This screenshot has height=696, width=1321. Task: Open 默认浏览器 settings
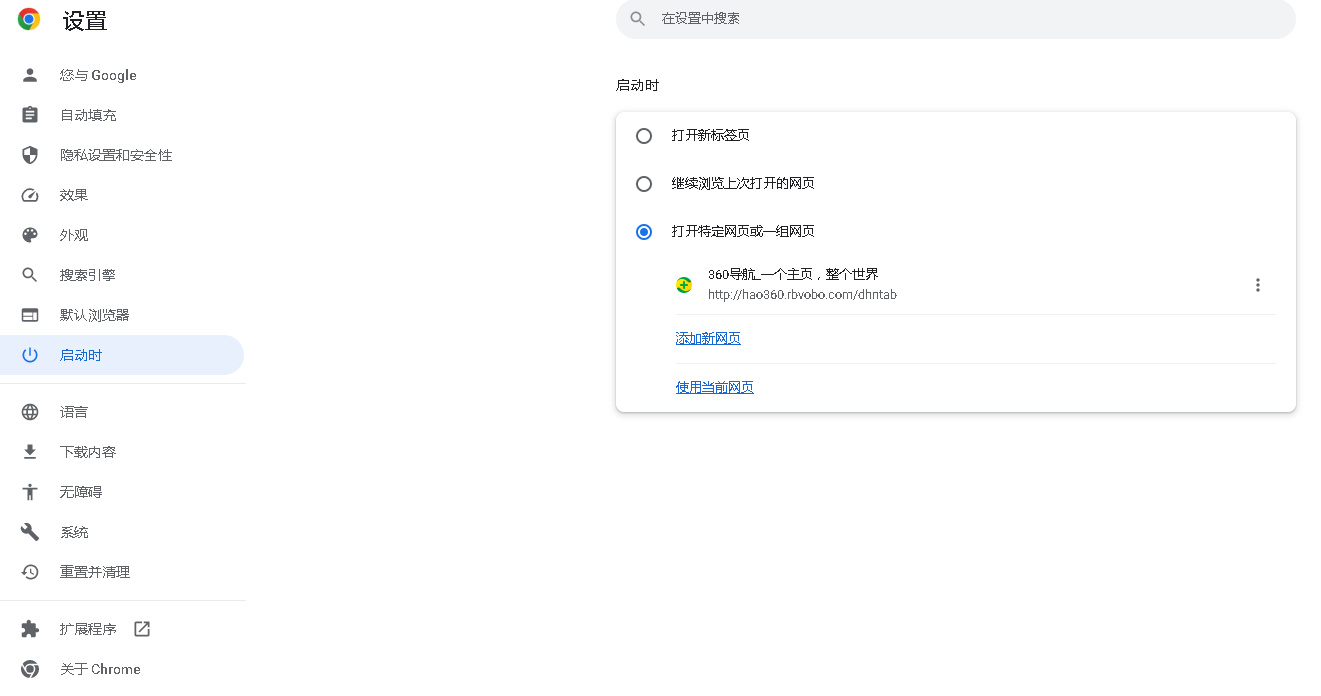(122, 315)
